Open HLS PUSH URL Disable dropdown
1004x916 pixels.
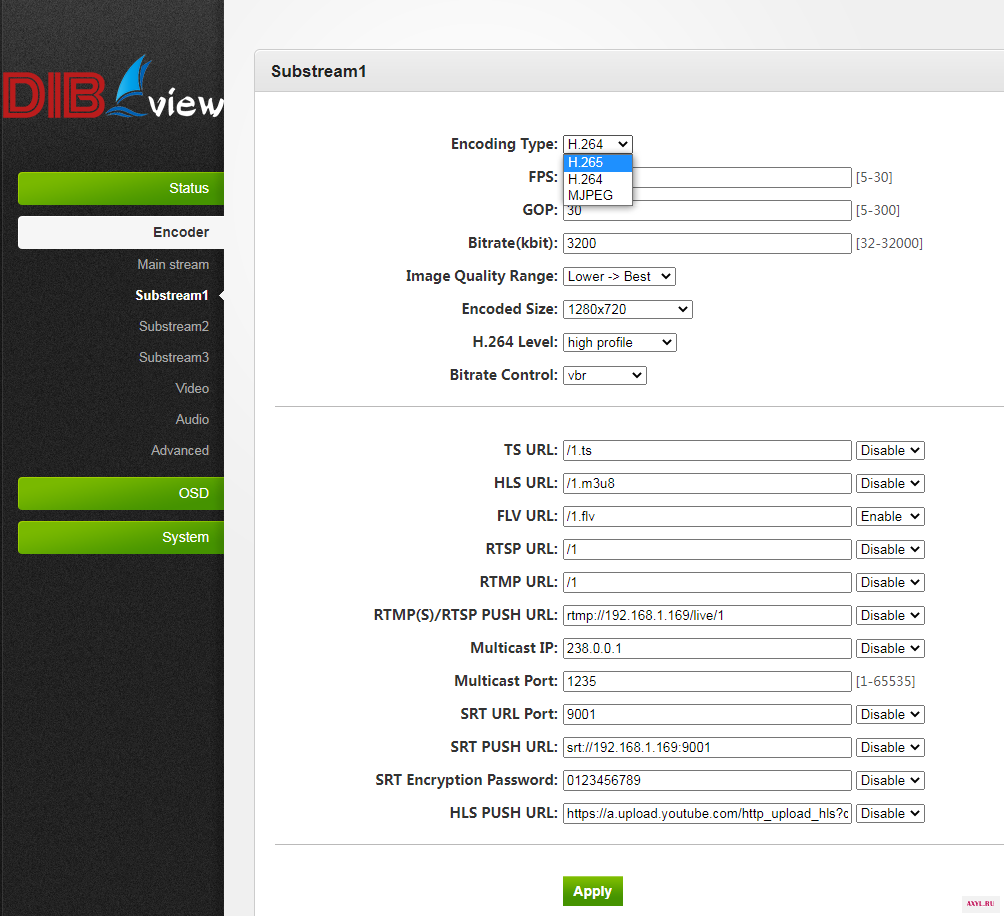point(890,814)
